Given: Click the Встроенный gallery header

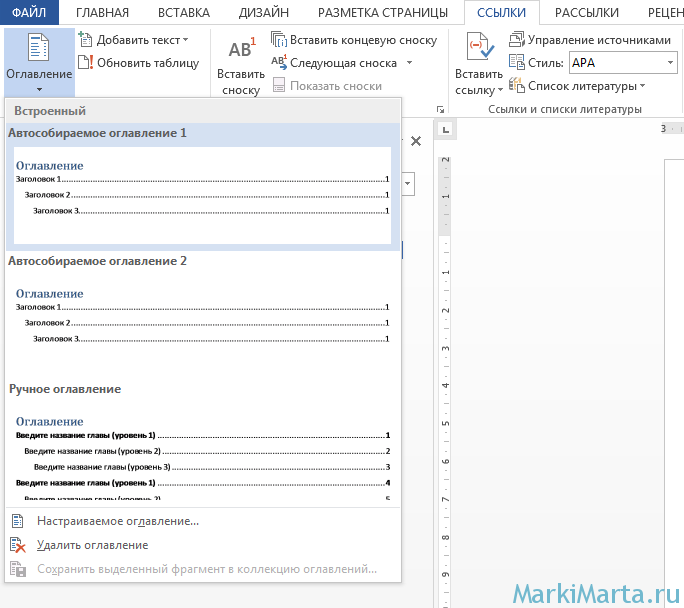Looking at the screenshot, I should coord(203,111).
